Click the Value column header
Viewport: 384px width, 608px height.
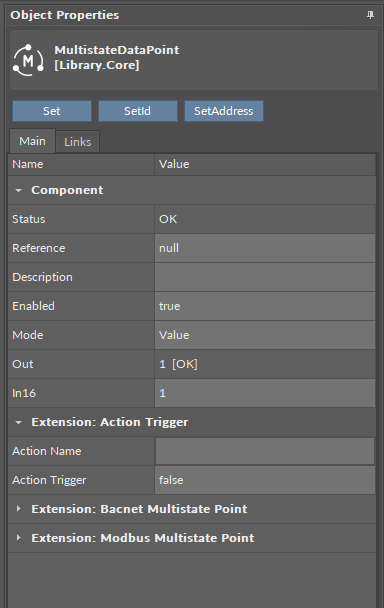point(265,164)
